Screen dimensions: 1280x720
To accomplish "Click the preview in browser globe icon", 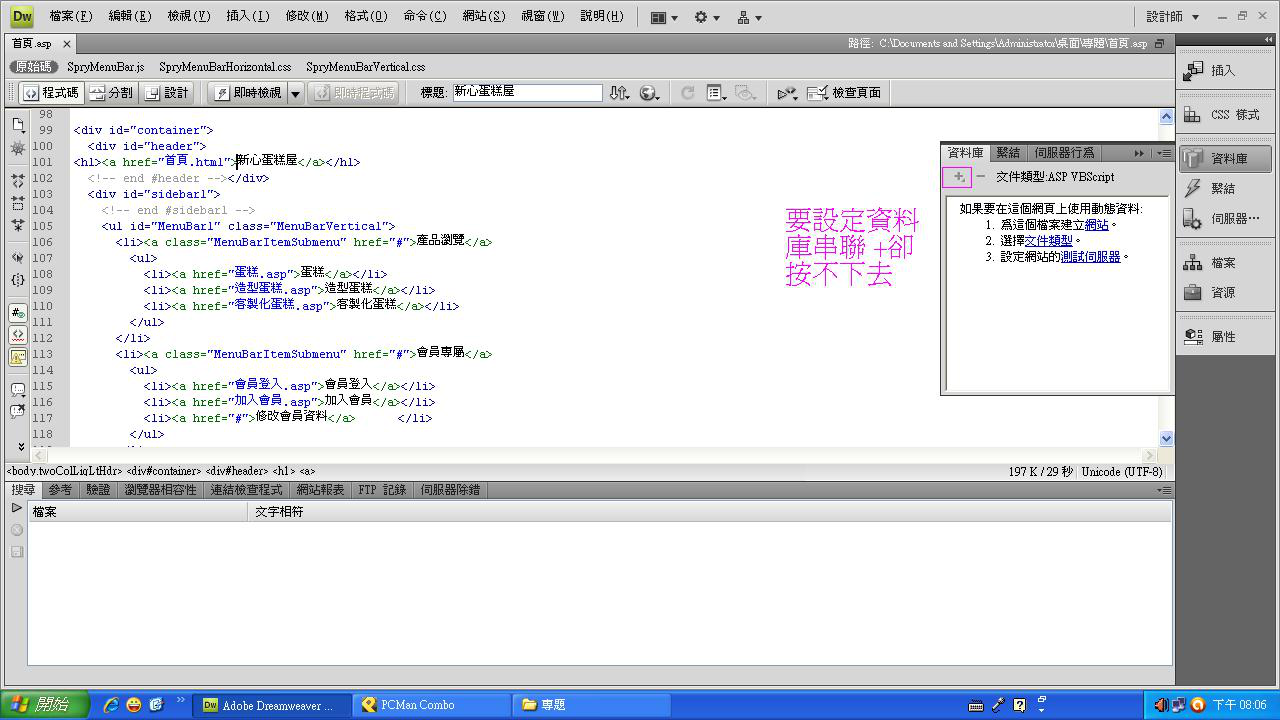I will 648,93.
